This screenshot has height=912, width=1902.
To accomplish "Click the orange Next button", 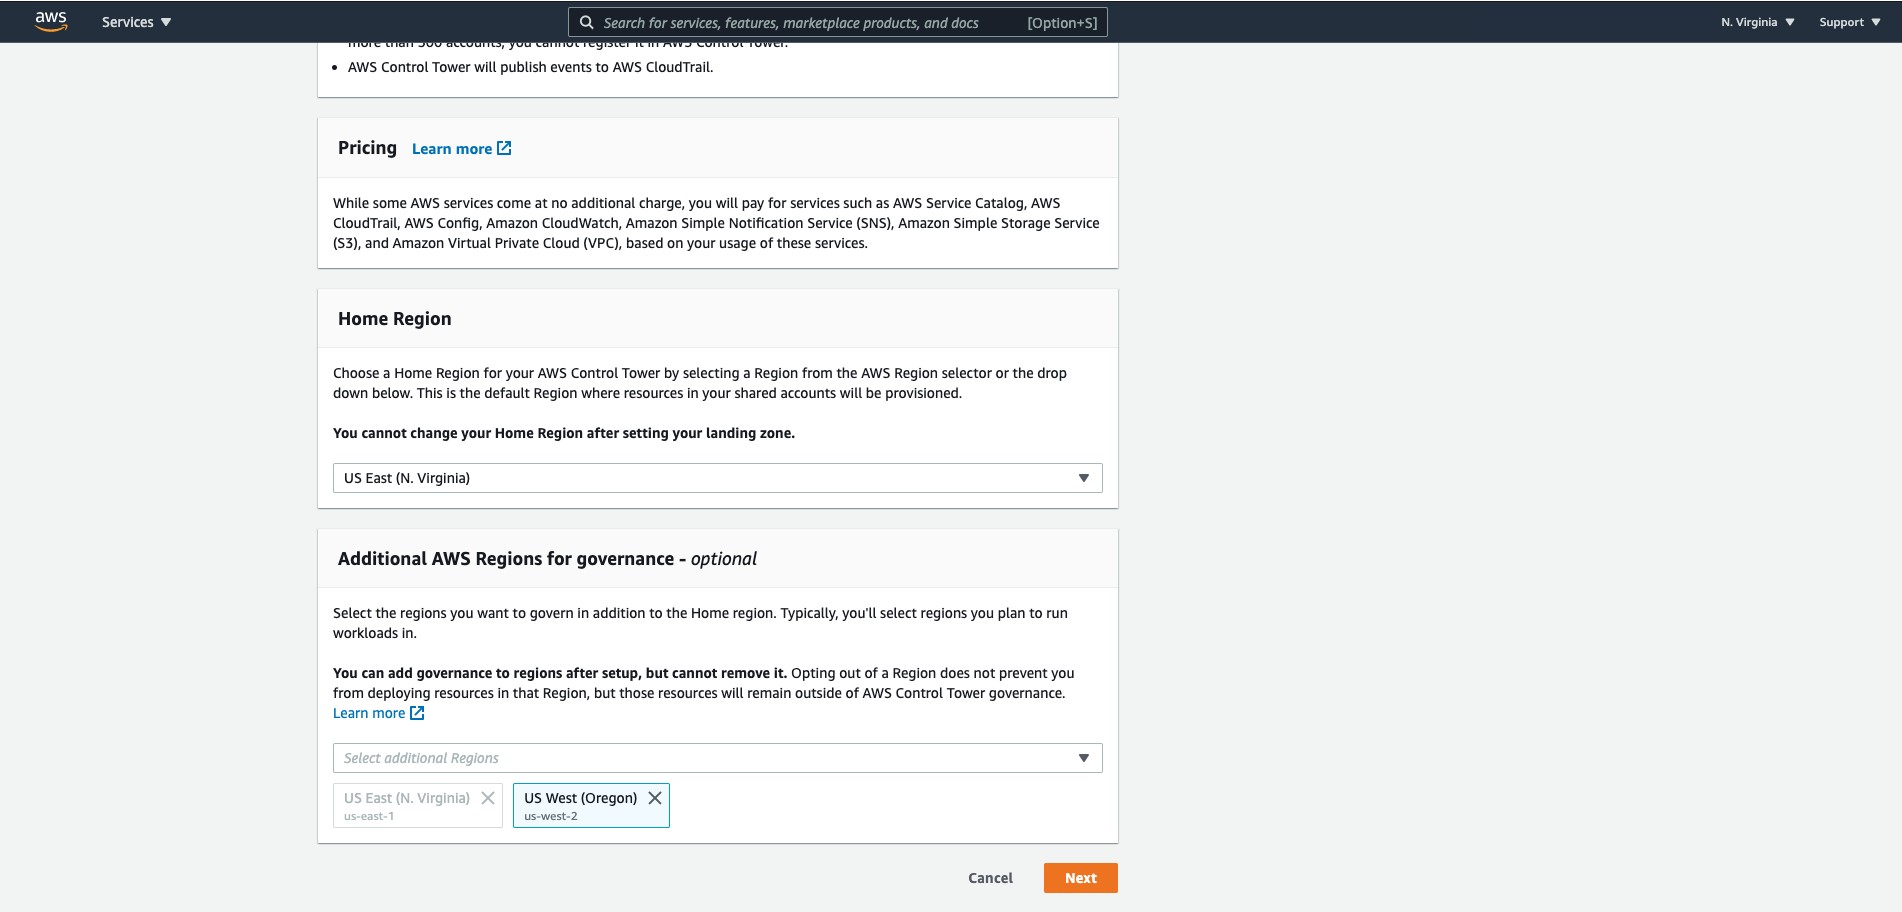I will 1081,878.
